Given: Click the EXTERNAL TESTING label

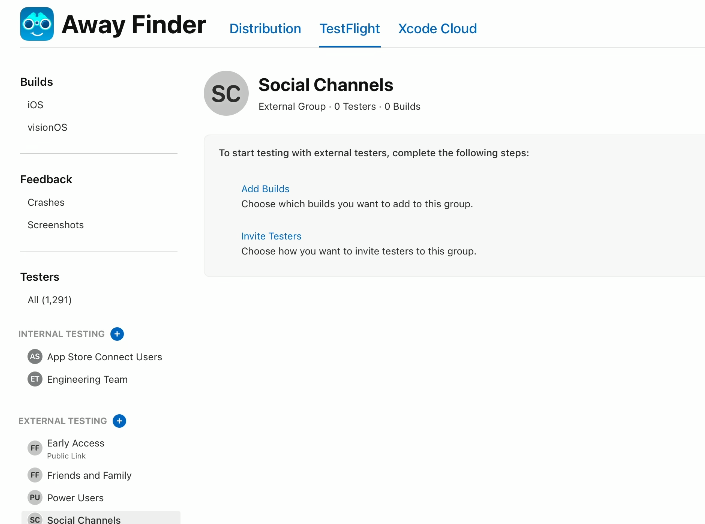Looking at the screenshot, I should 62,421.
